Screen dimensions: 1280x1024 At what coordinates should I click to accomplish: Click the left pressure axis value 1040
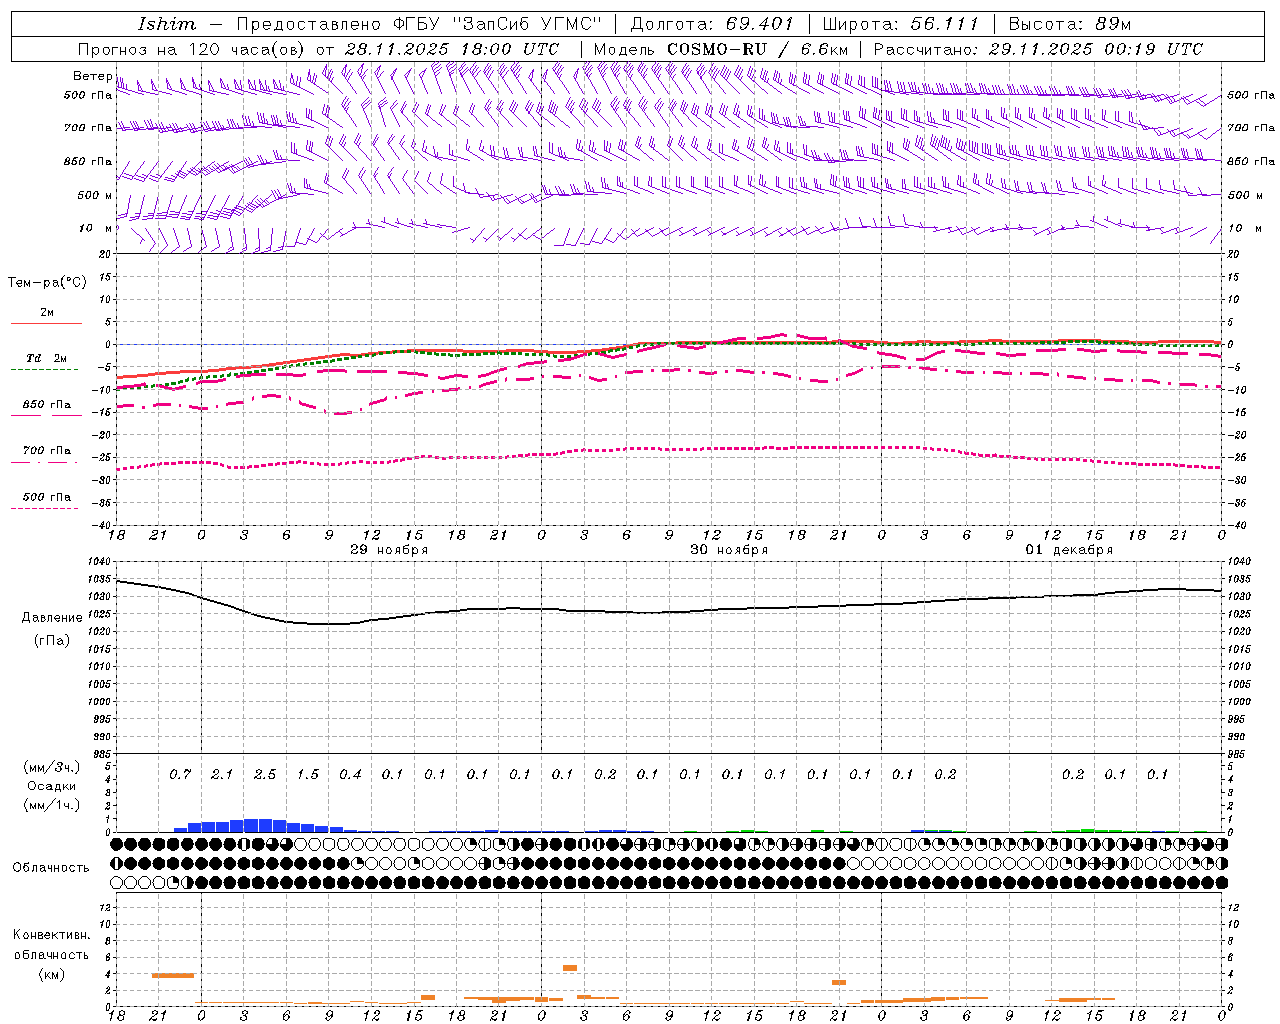(99, 562)
